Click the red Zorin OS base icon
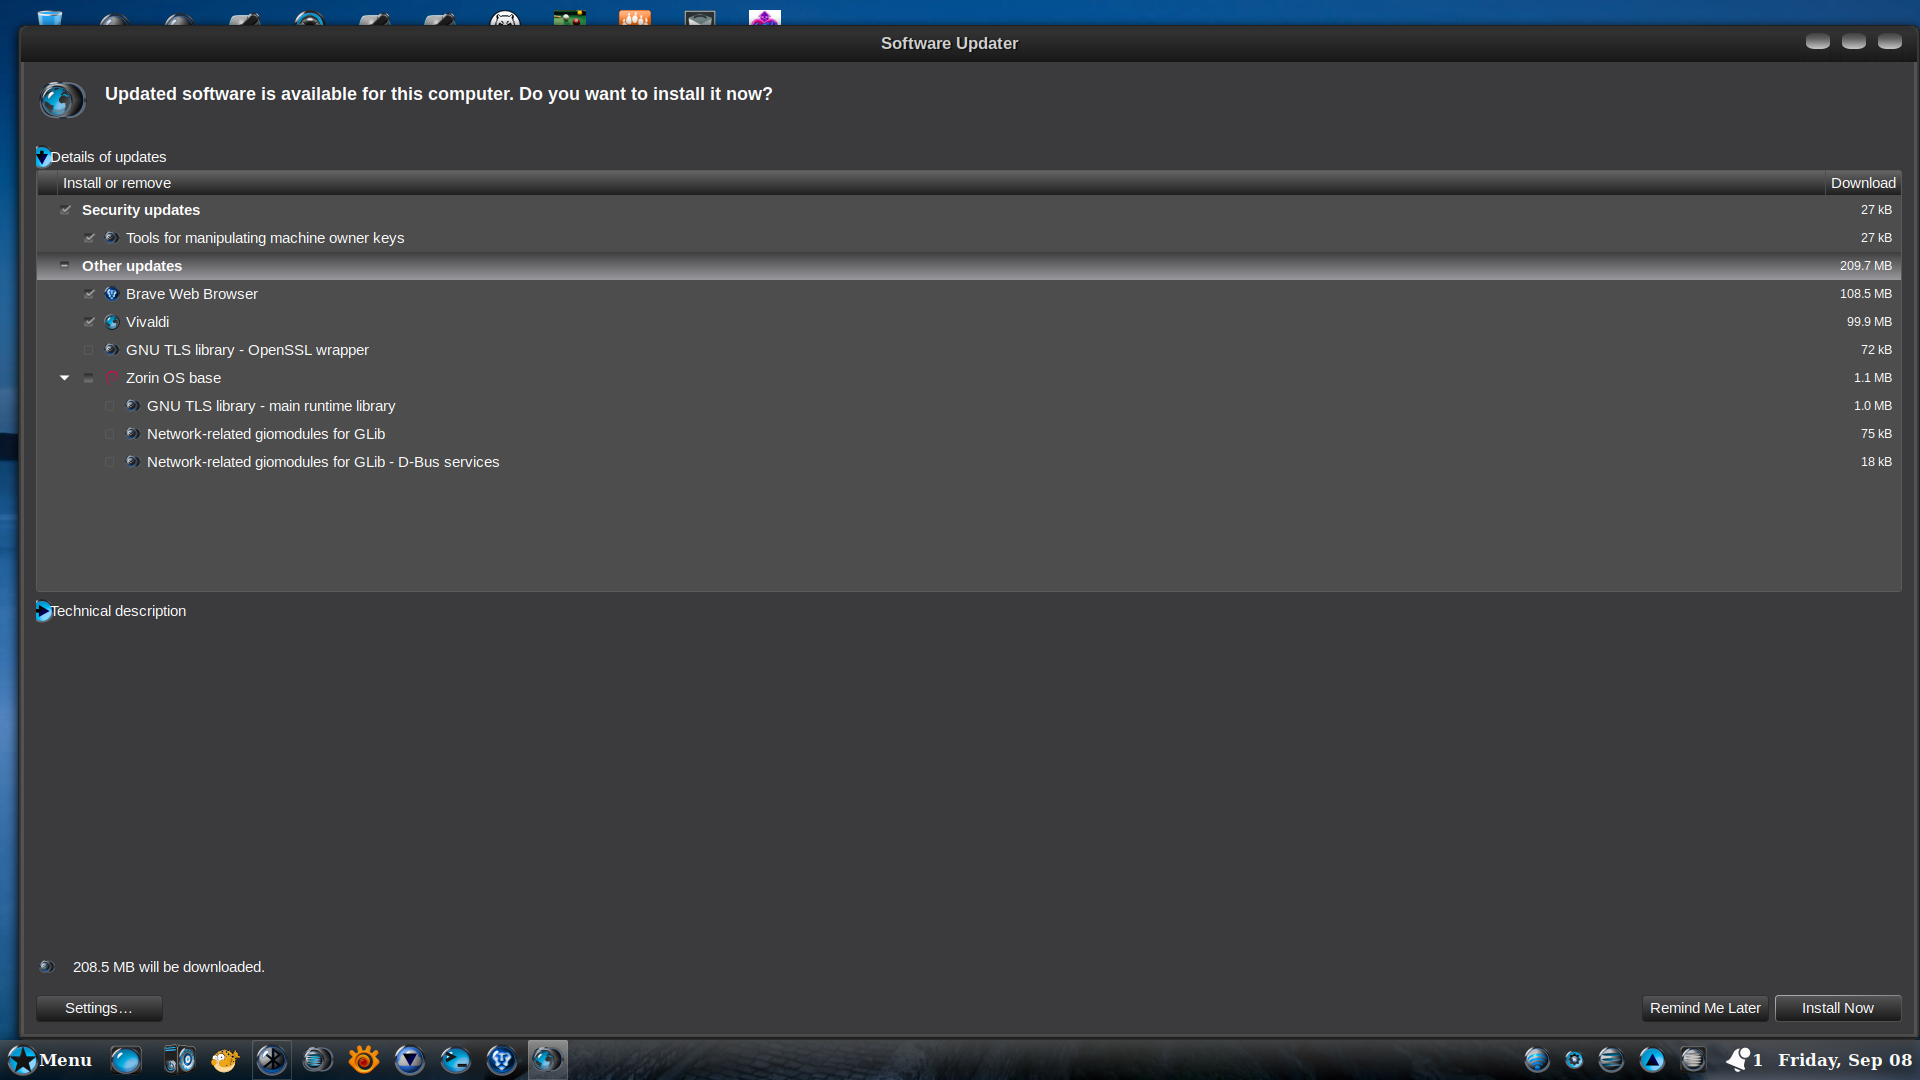This screenshot has height=1080, width=1920. tap(112, 378)
